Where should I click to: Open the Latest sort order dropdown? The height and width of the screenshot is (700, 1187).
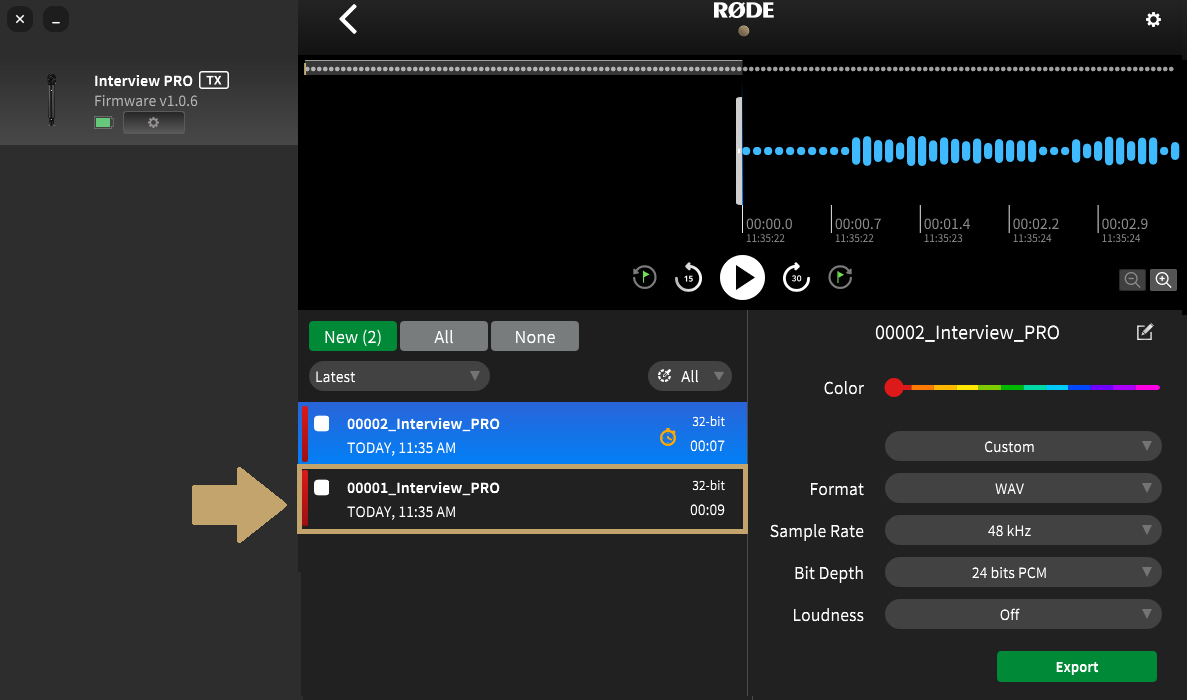pyautogui.click(x=399, y=376)
